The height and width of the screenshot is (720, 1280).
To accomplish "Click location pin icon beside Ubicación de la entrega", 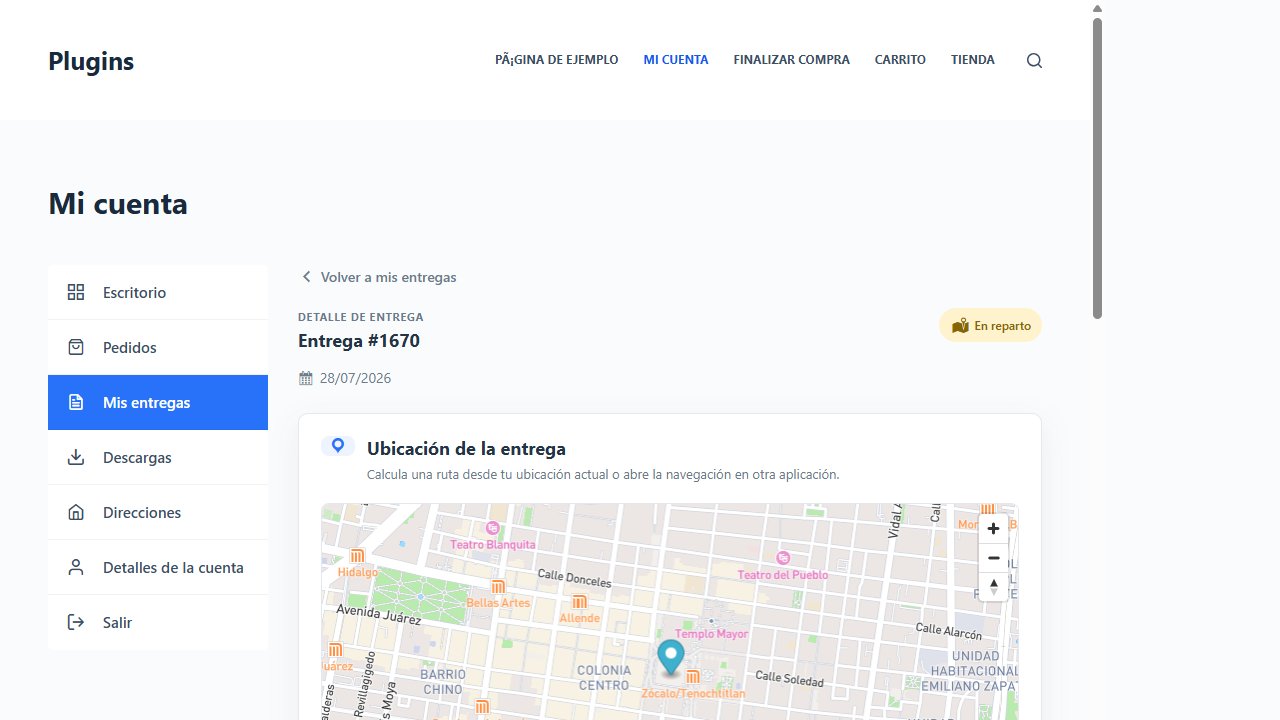I will [338, 446].
